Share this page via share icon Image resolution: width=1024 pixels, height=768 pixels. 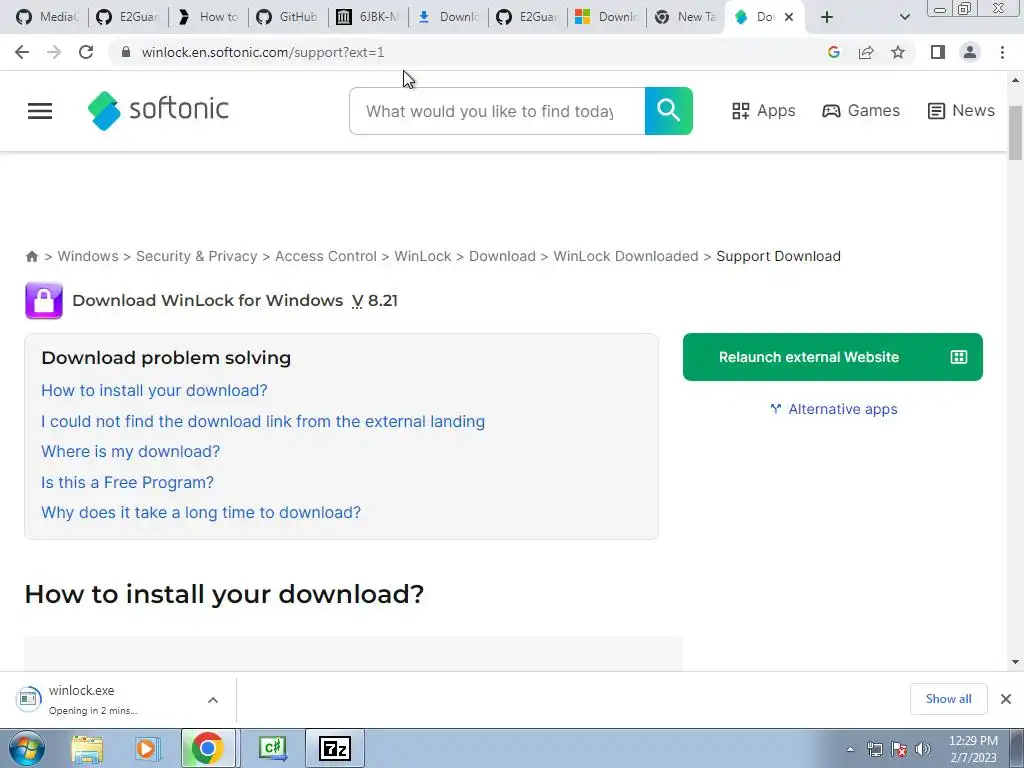(x=866, y=52)
